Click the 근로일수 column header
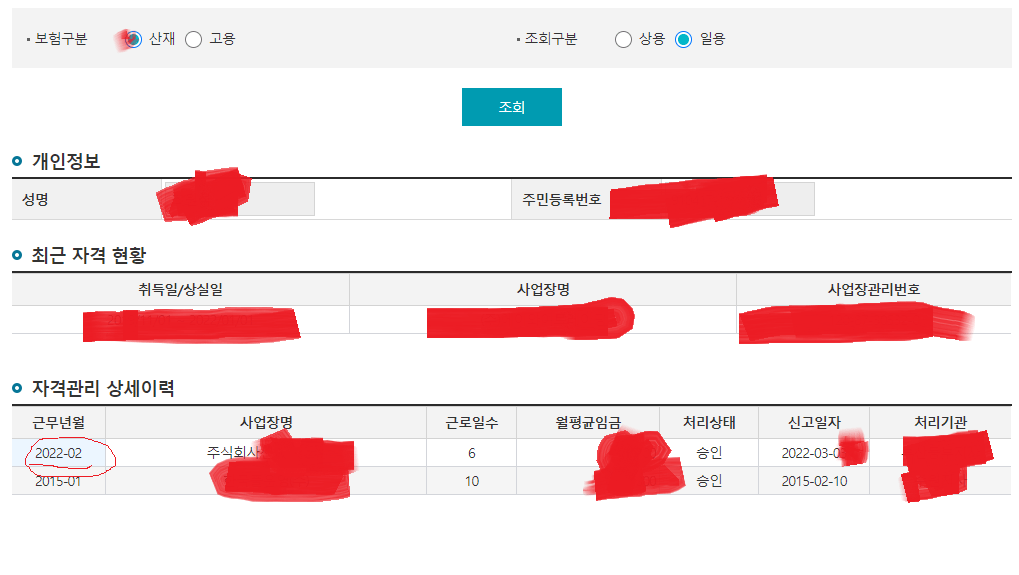 coord(472,423)
